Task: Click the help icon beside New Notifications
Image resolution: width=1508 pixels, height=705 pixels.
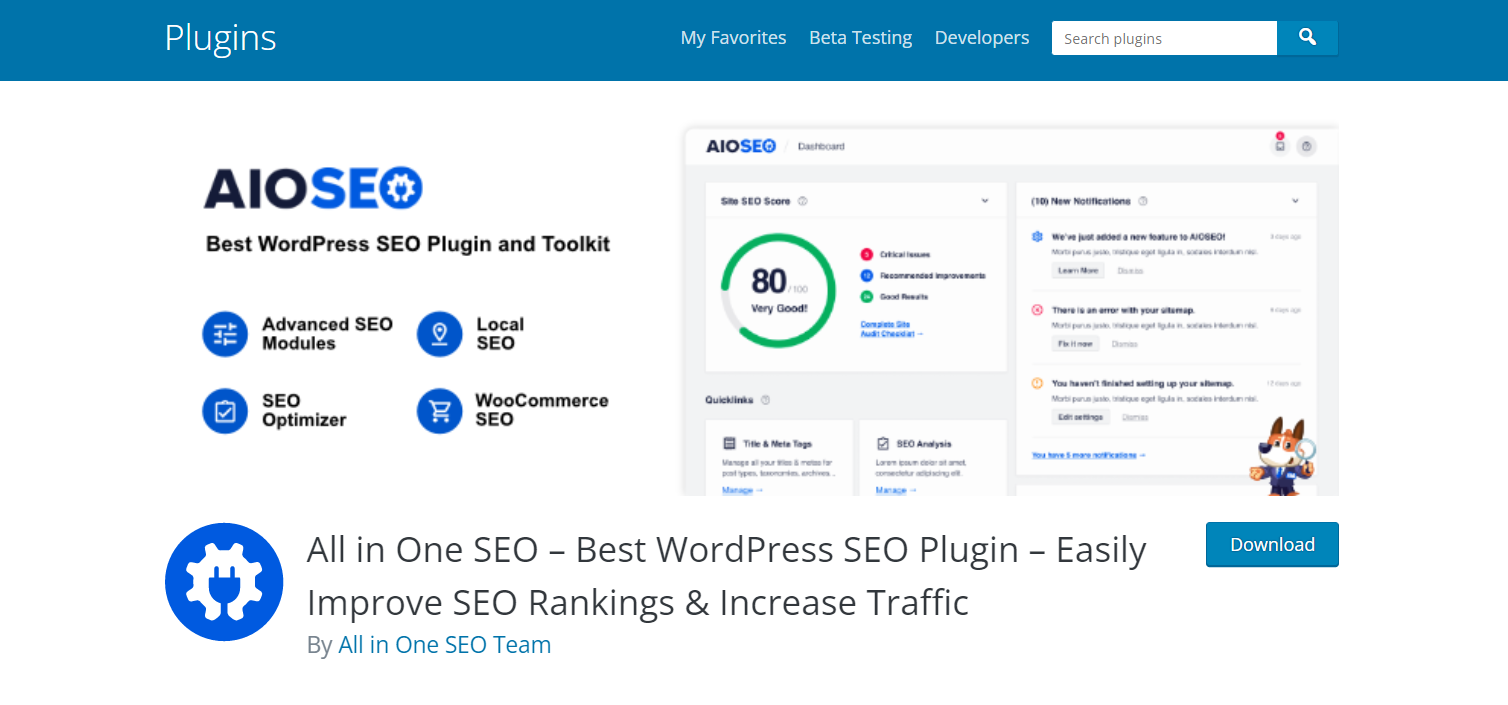Action: [x=1143, y=201]
